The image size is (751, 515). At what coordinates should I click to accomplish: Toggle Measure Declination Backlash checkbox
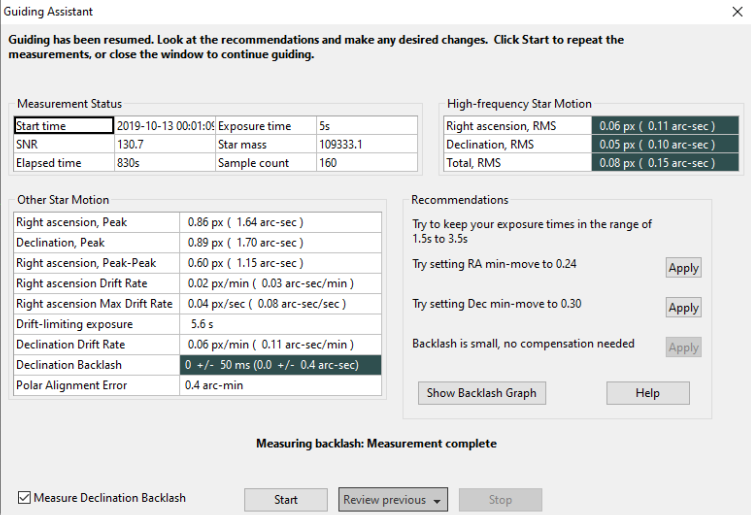click(x=25, y=497)
